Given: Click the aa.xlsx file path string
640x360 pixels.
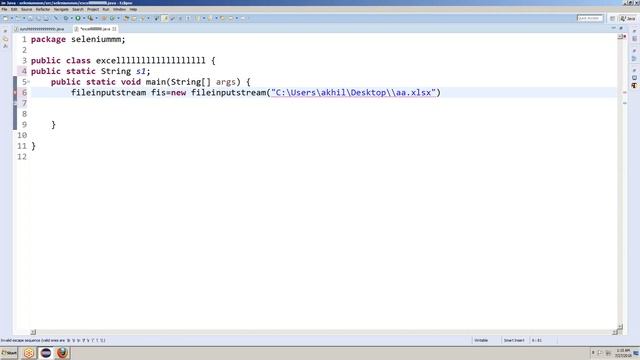Looking at the screenshot, I should coord(353,93).
